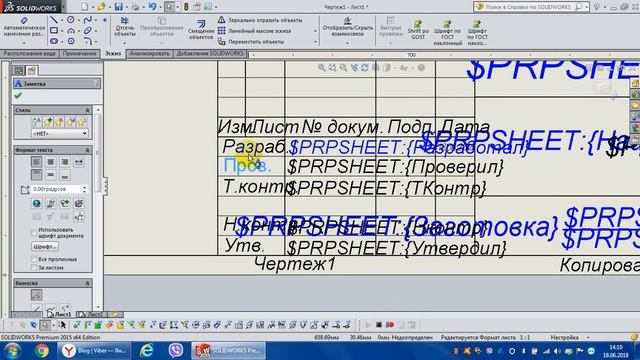Click the Open file folder icon
The image size is (640, 360).
click(x=101, y=7)
